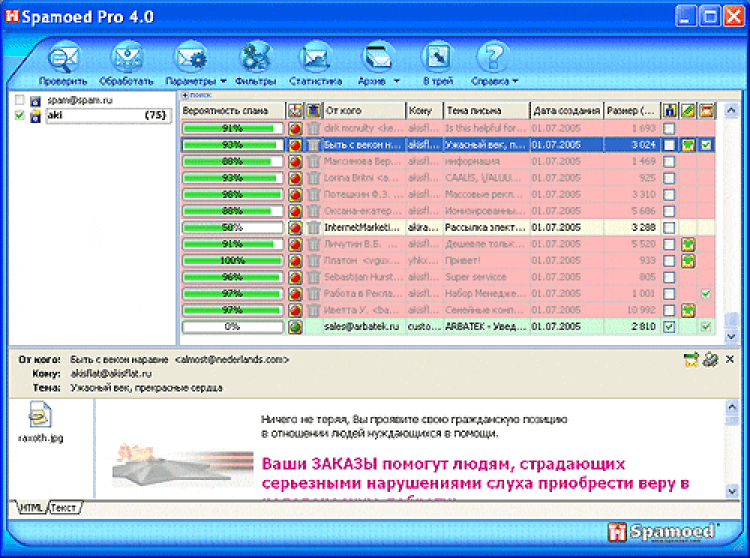
Task: Click the trash icon in the dirk mcnulty row
Action: click(x=313, y=129)
